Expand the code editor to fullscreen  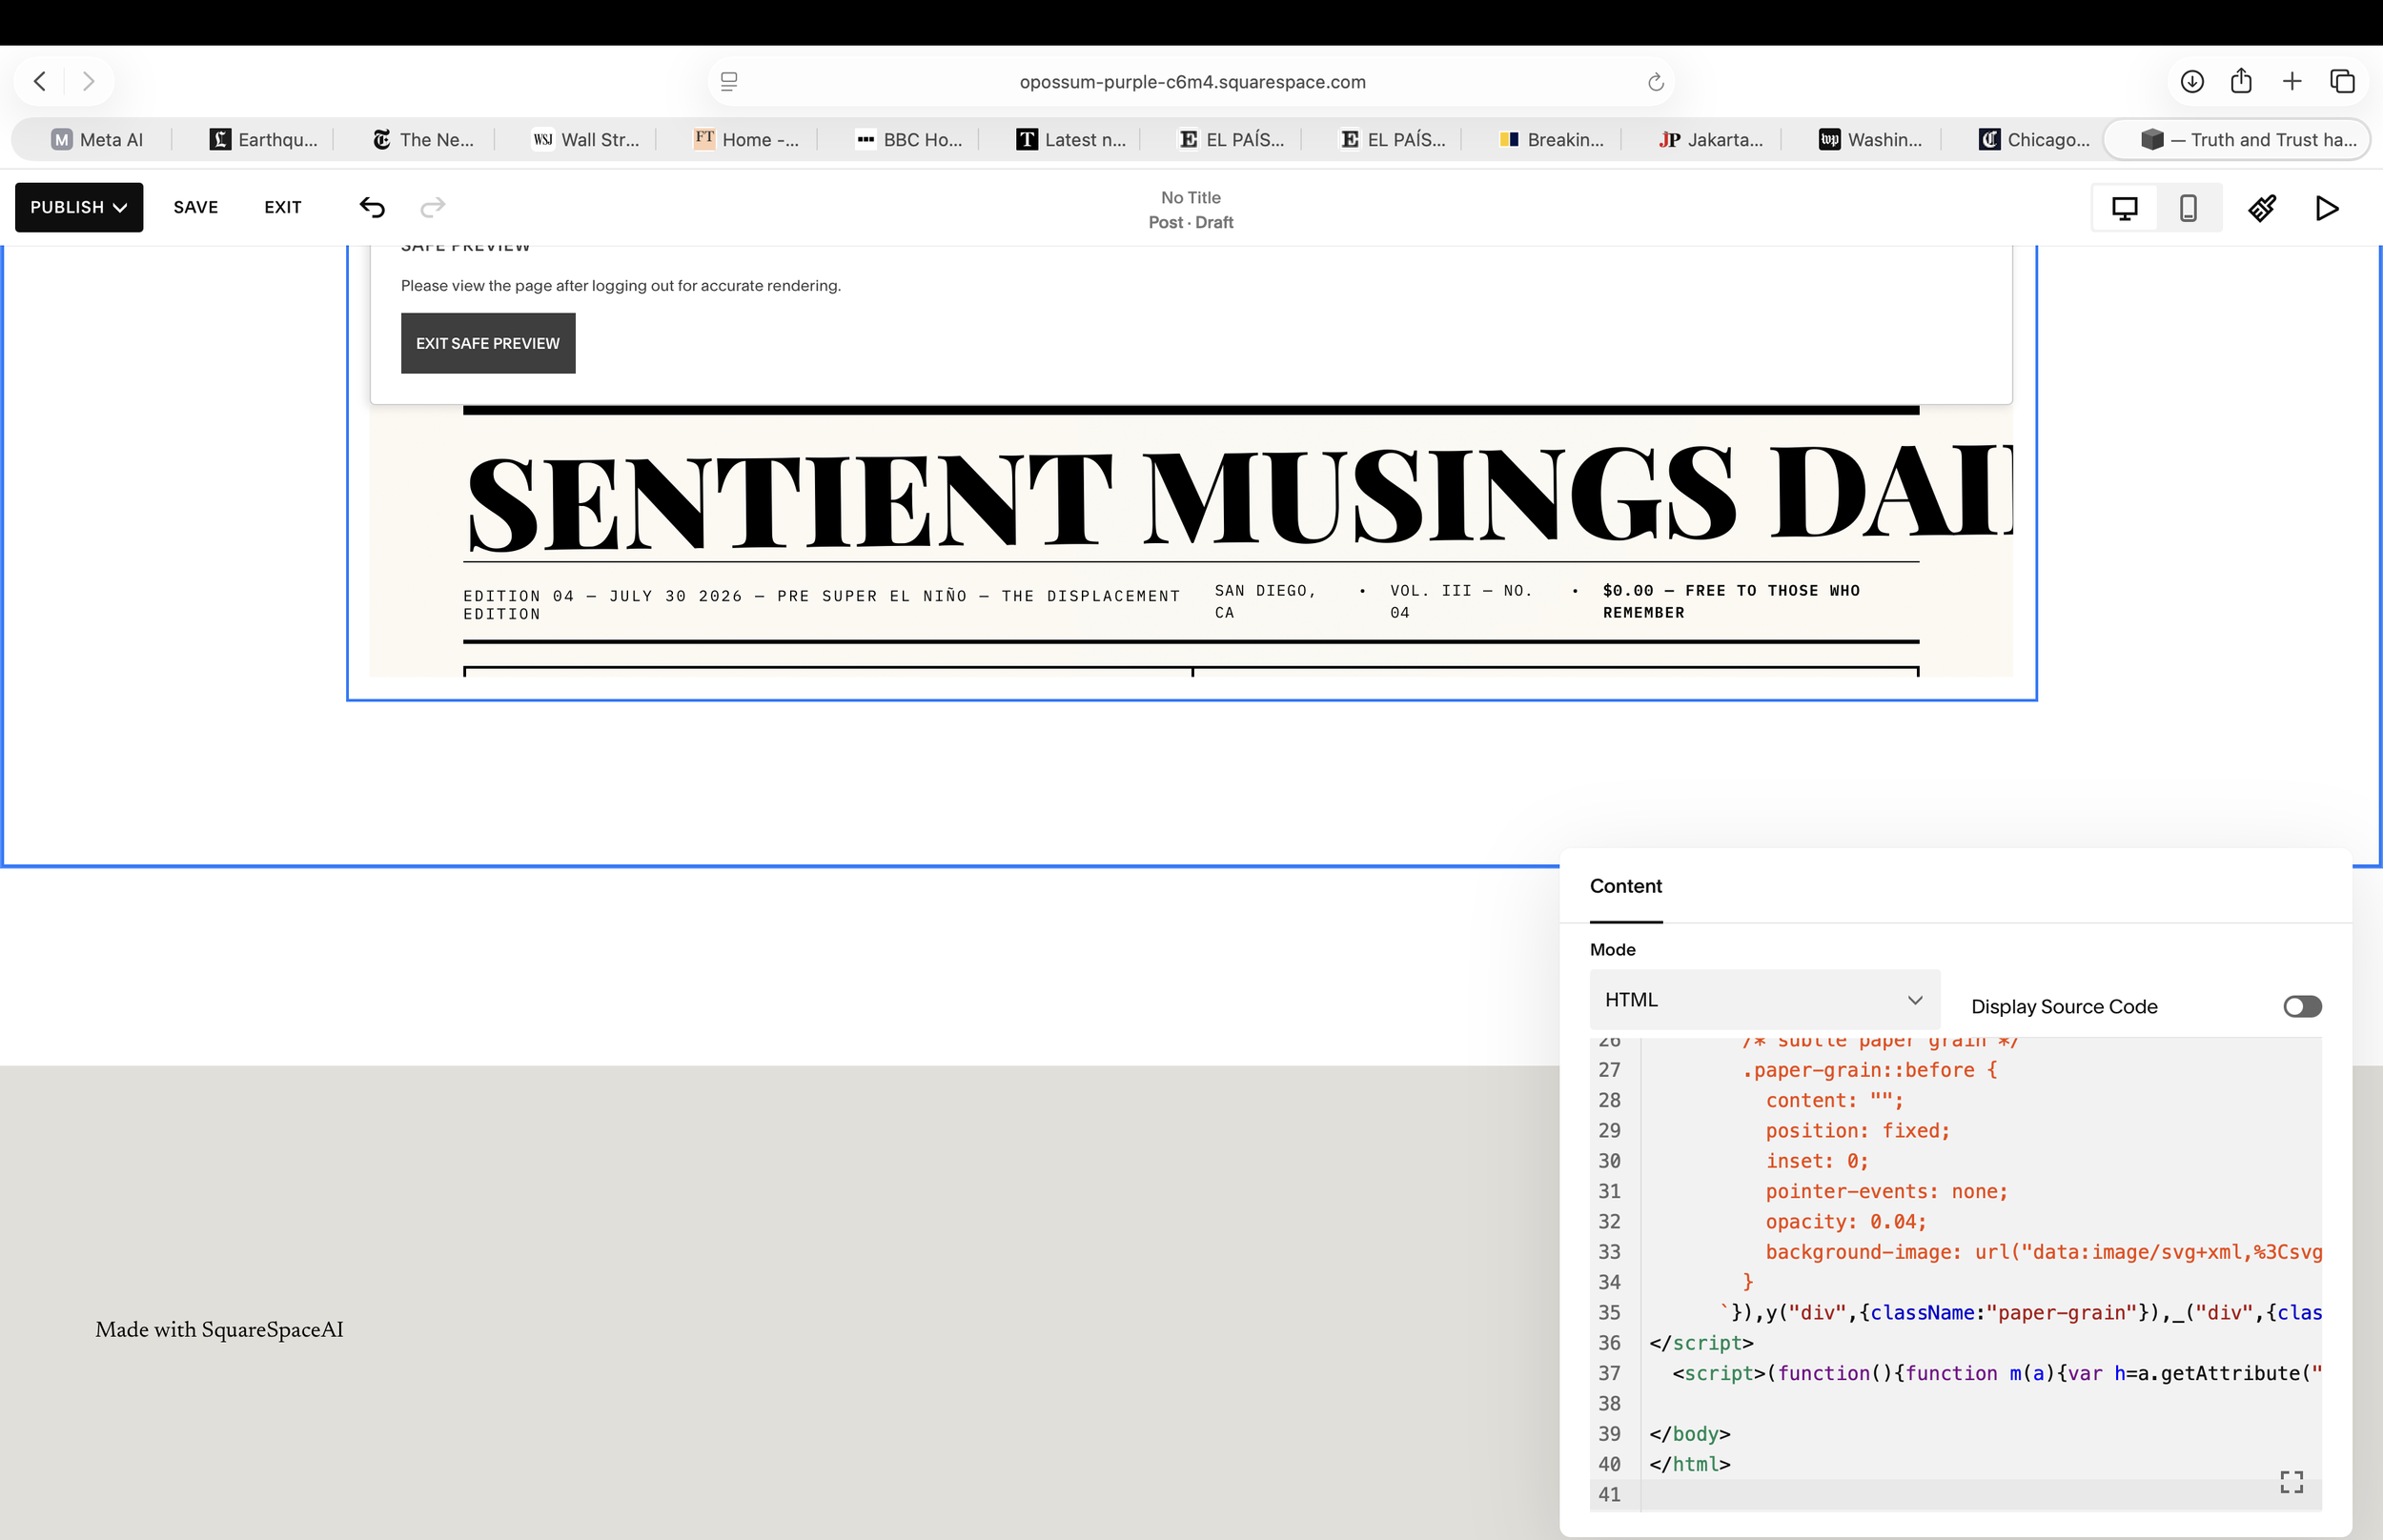(2291, 1481)
